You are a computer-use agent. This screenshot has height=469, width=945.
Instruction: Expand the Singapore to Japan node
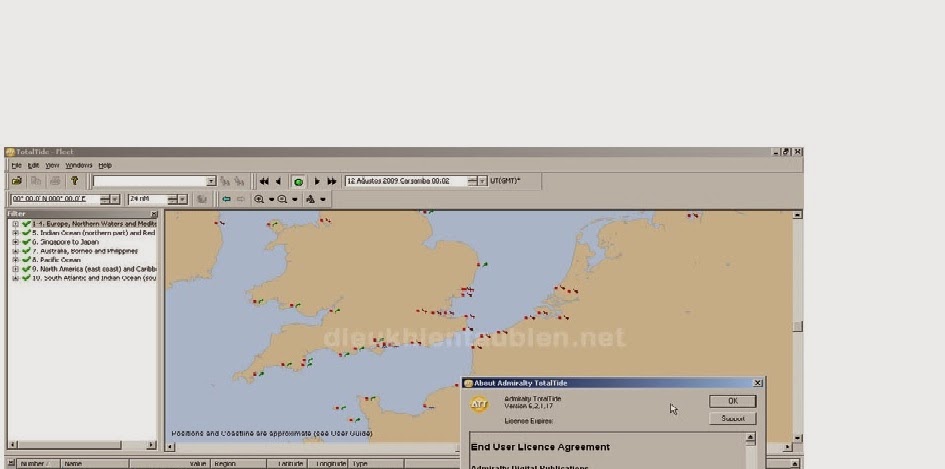coord(15,242)
